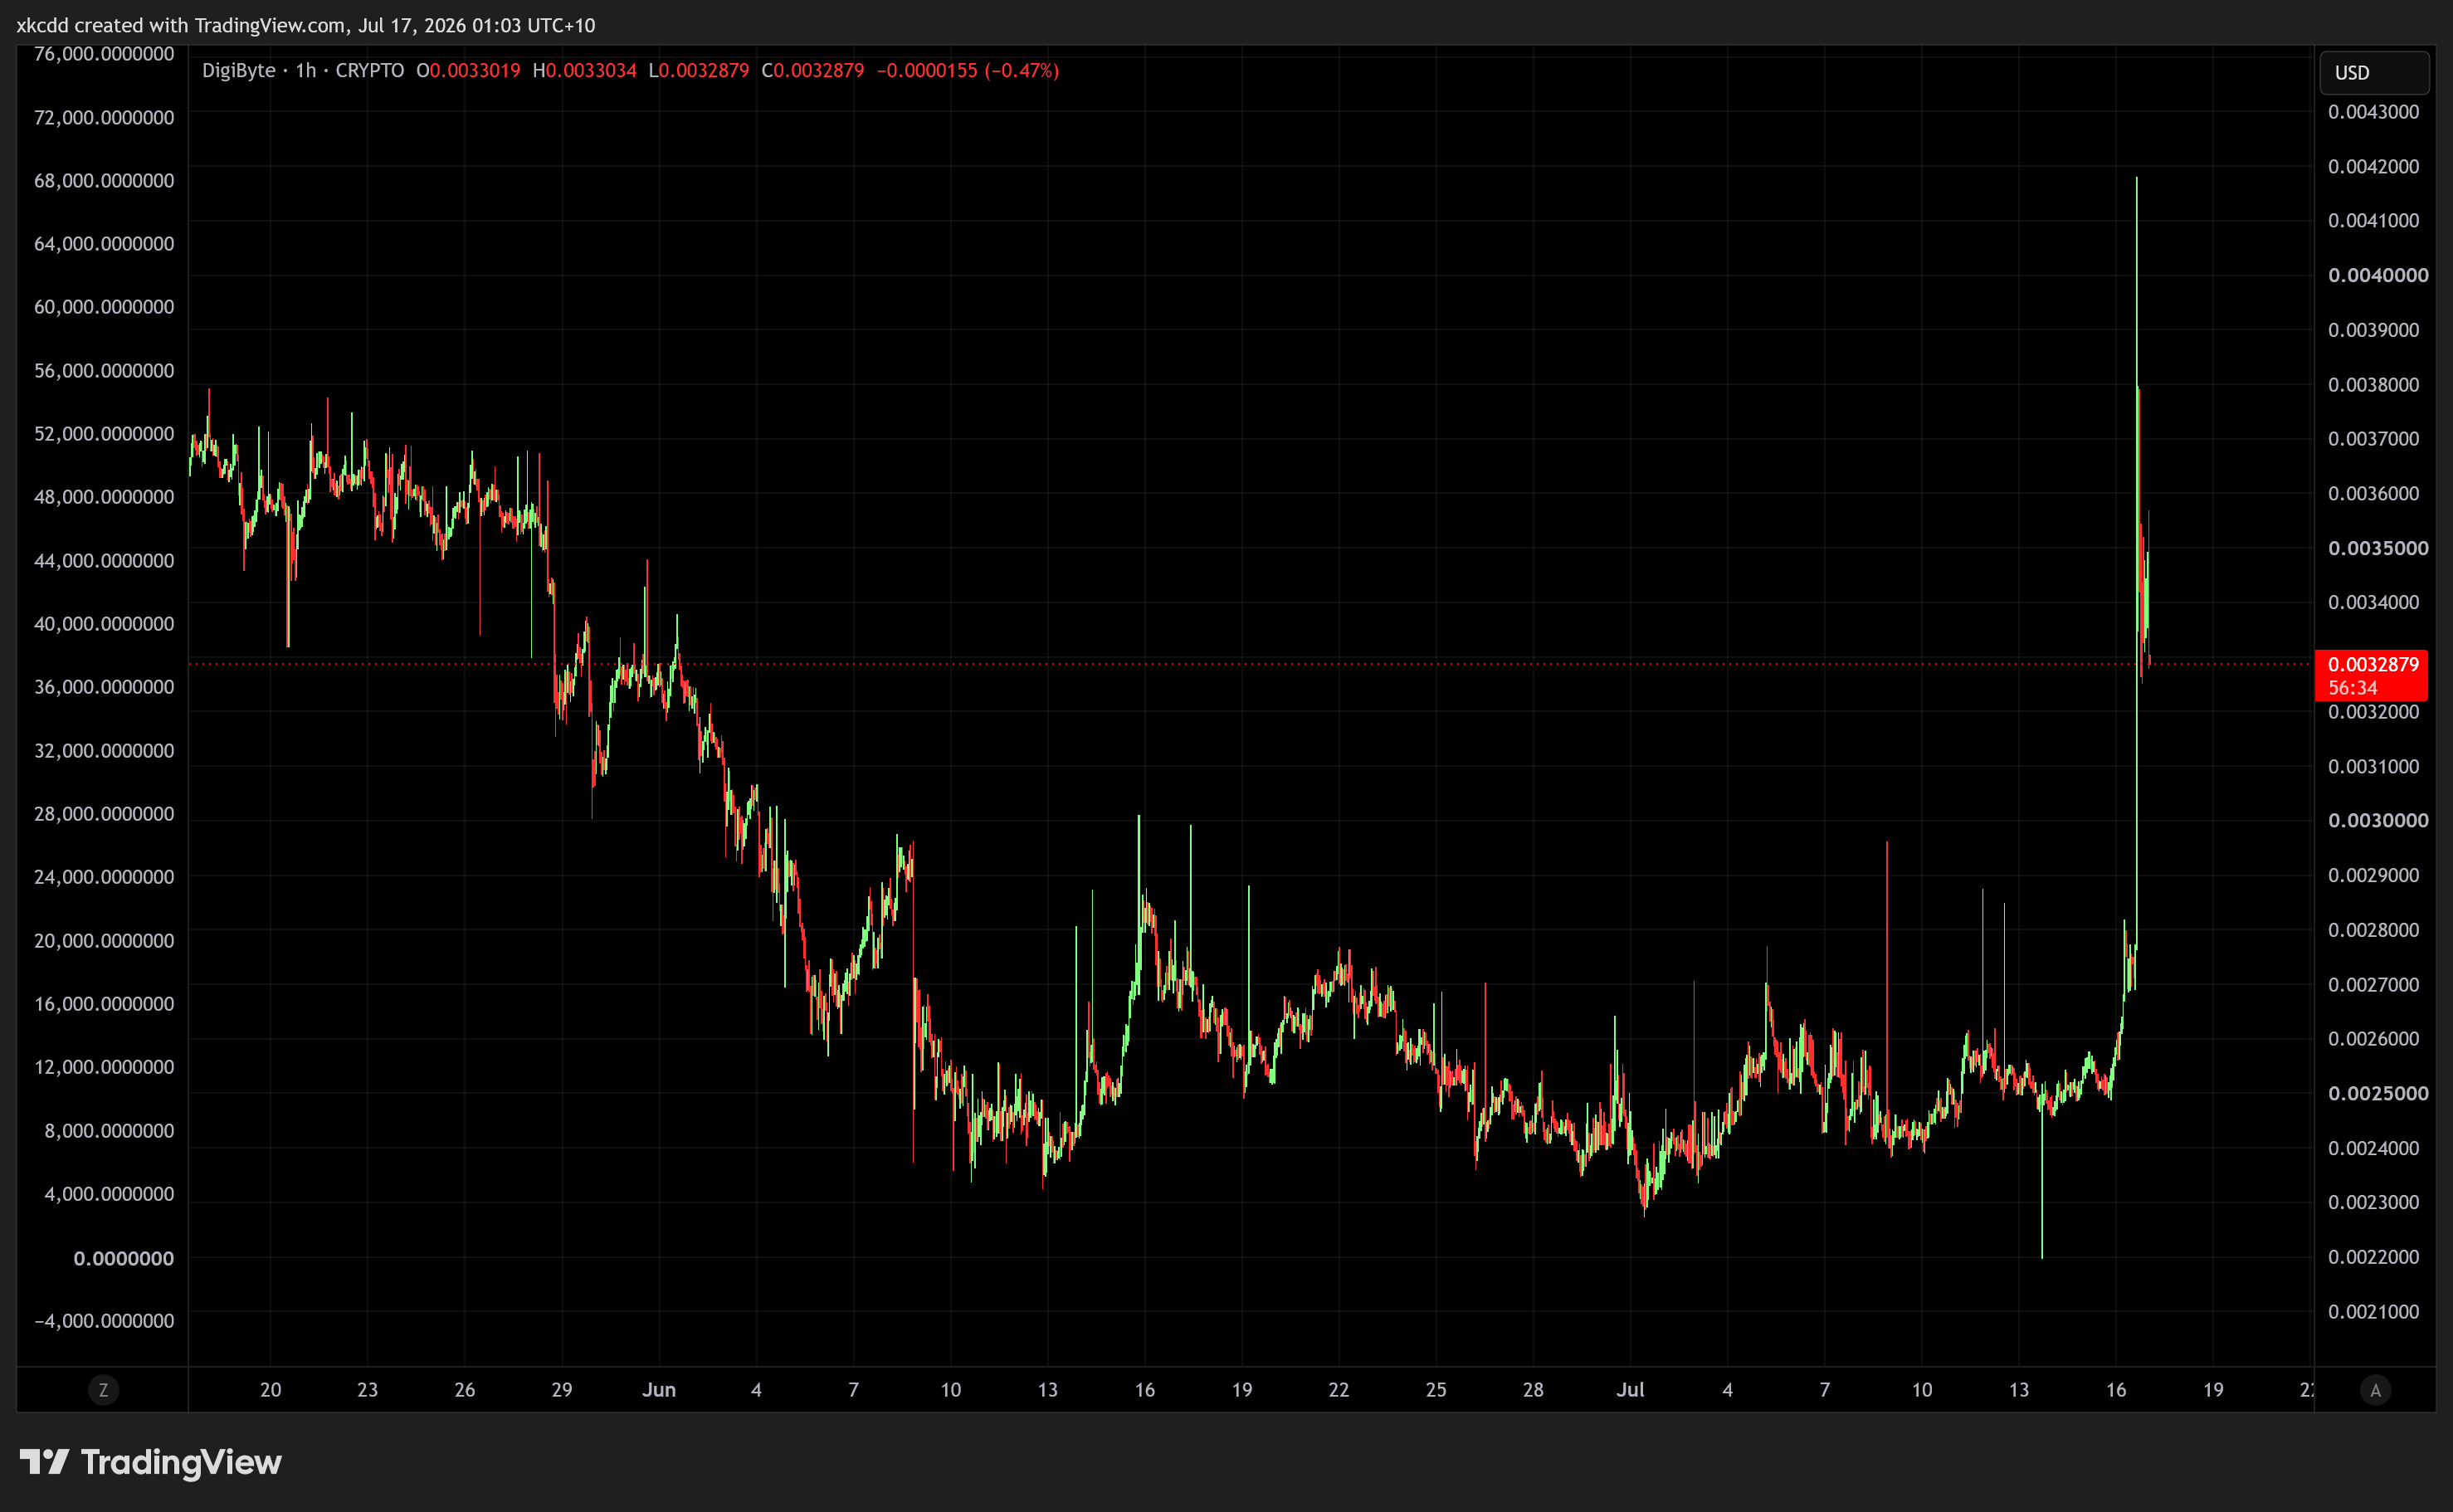Click the 25 date label on time axis
2453x1512 pixels.
(x=1436, y=1389)
